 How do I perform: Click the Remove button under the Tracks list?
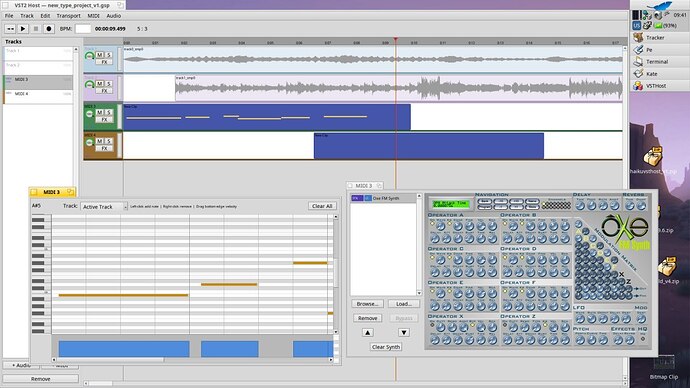click(x=40, y=379)
